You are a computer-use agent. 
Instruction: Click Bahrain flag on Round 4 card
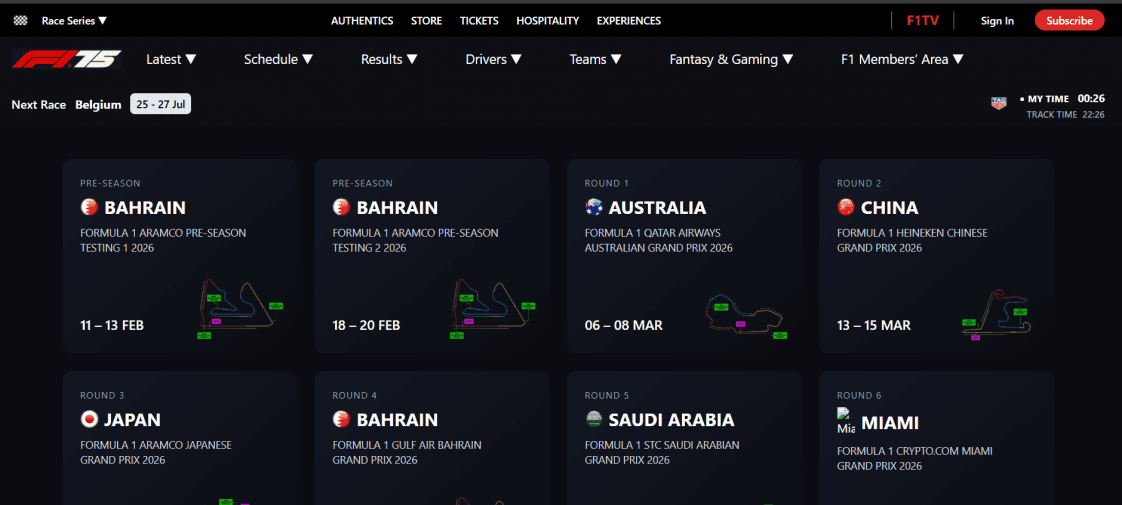(x=341, y=419)
